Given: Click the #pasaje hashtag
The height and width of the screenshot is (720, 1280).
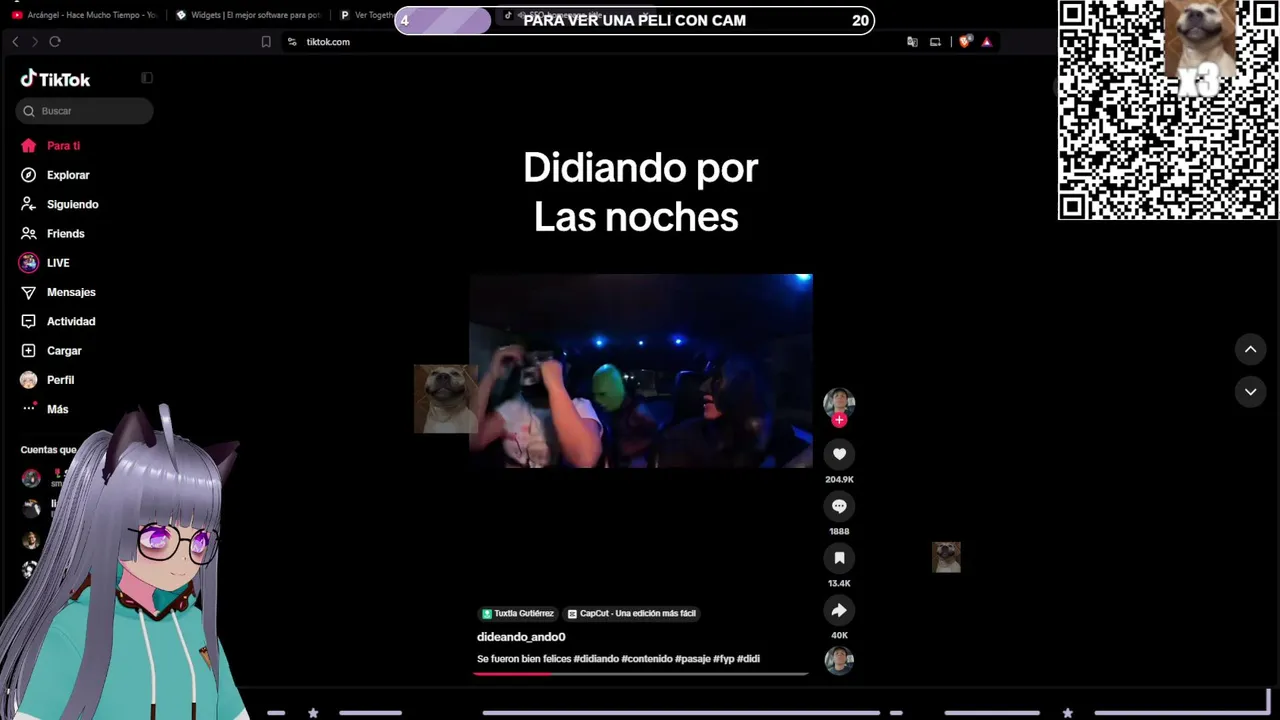Looking at the screenshot, I should [693, 659].
